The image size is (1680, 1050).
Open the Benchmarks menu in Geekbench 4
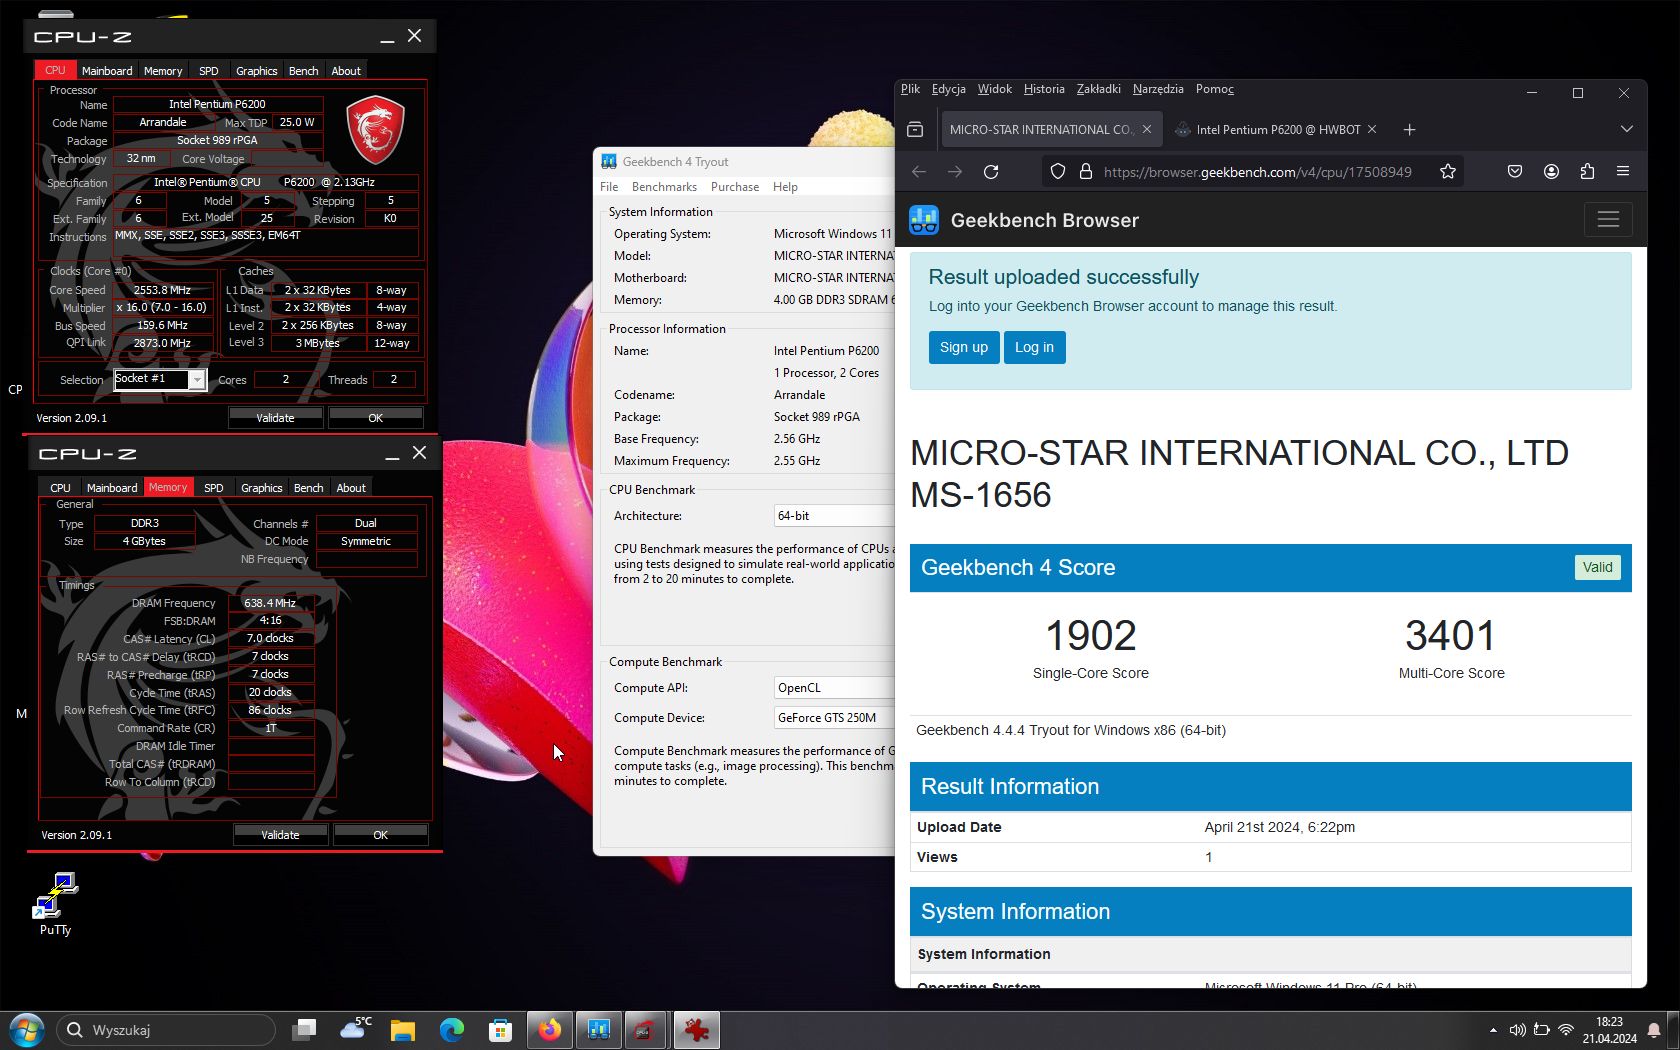[x=664, y=187]
